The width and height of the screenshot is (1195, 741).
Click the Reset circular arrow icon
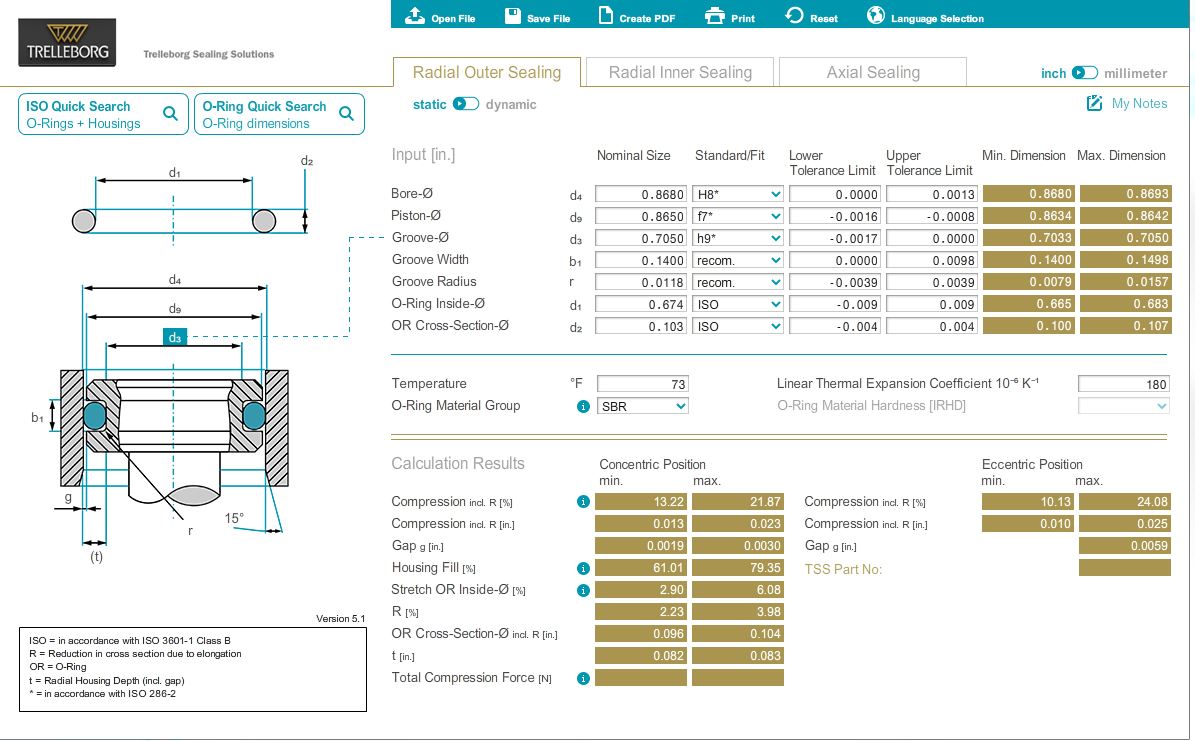pyautogui.click(x=794, y=15)
